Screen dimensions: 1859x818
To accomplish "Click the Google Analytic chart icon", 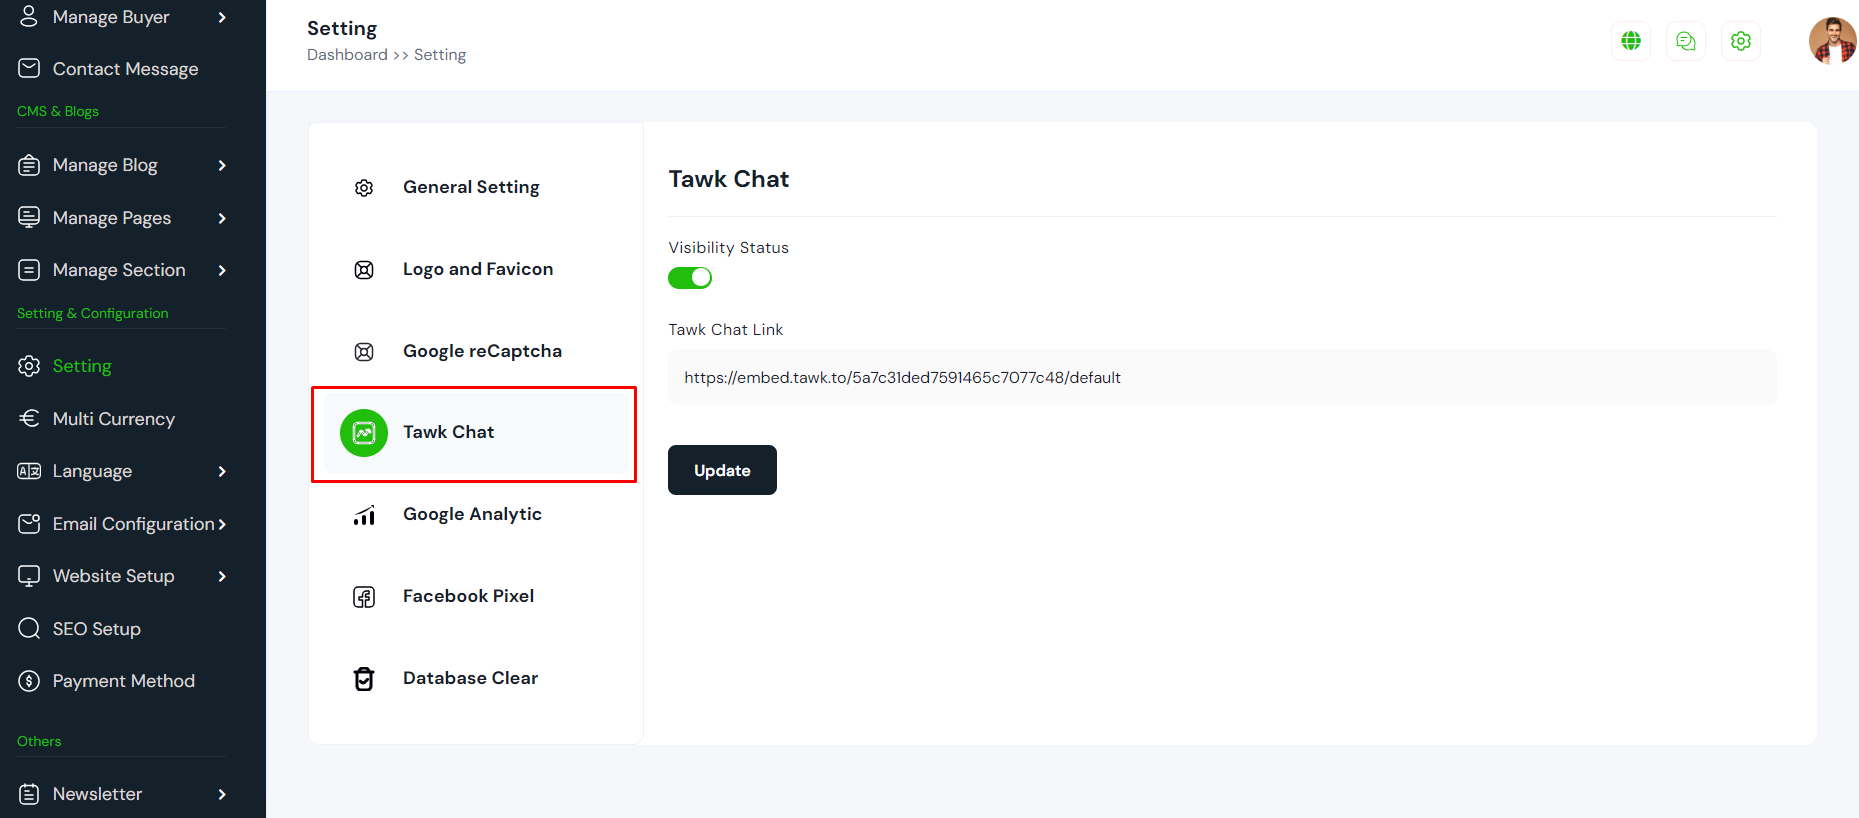I will (x=364, y=515).
